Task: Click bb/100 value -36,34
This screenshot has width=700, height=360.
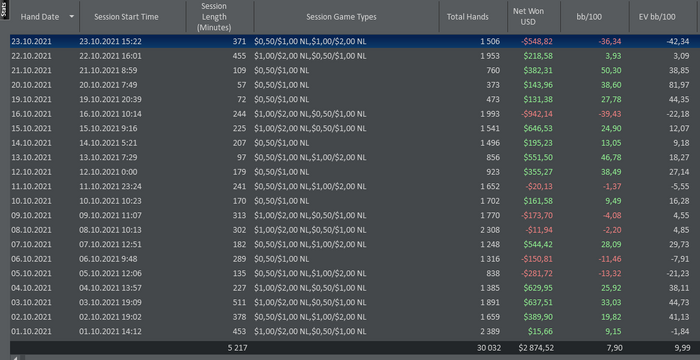Action: 610,42
